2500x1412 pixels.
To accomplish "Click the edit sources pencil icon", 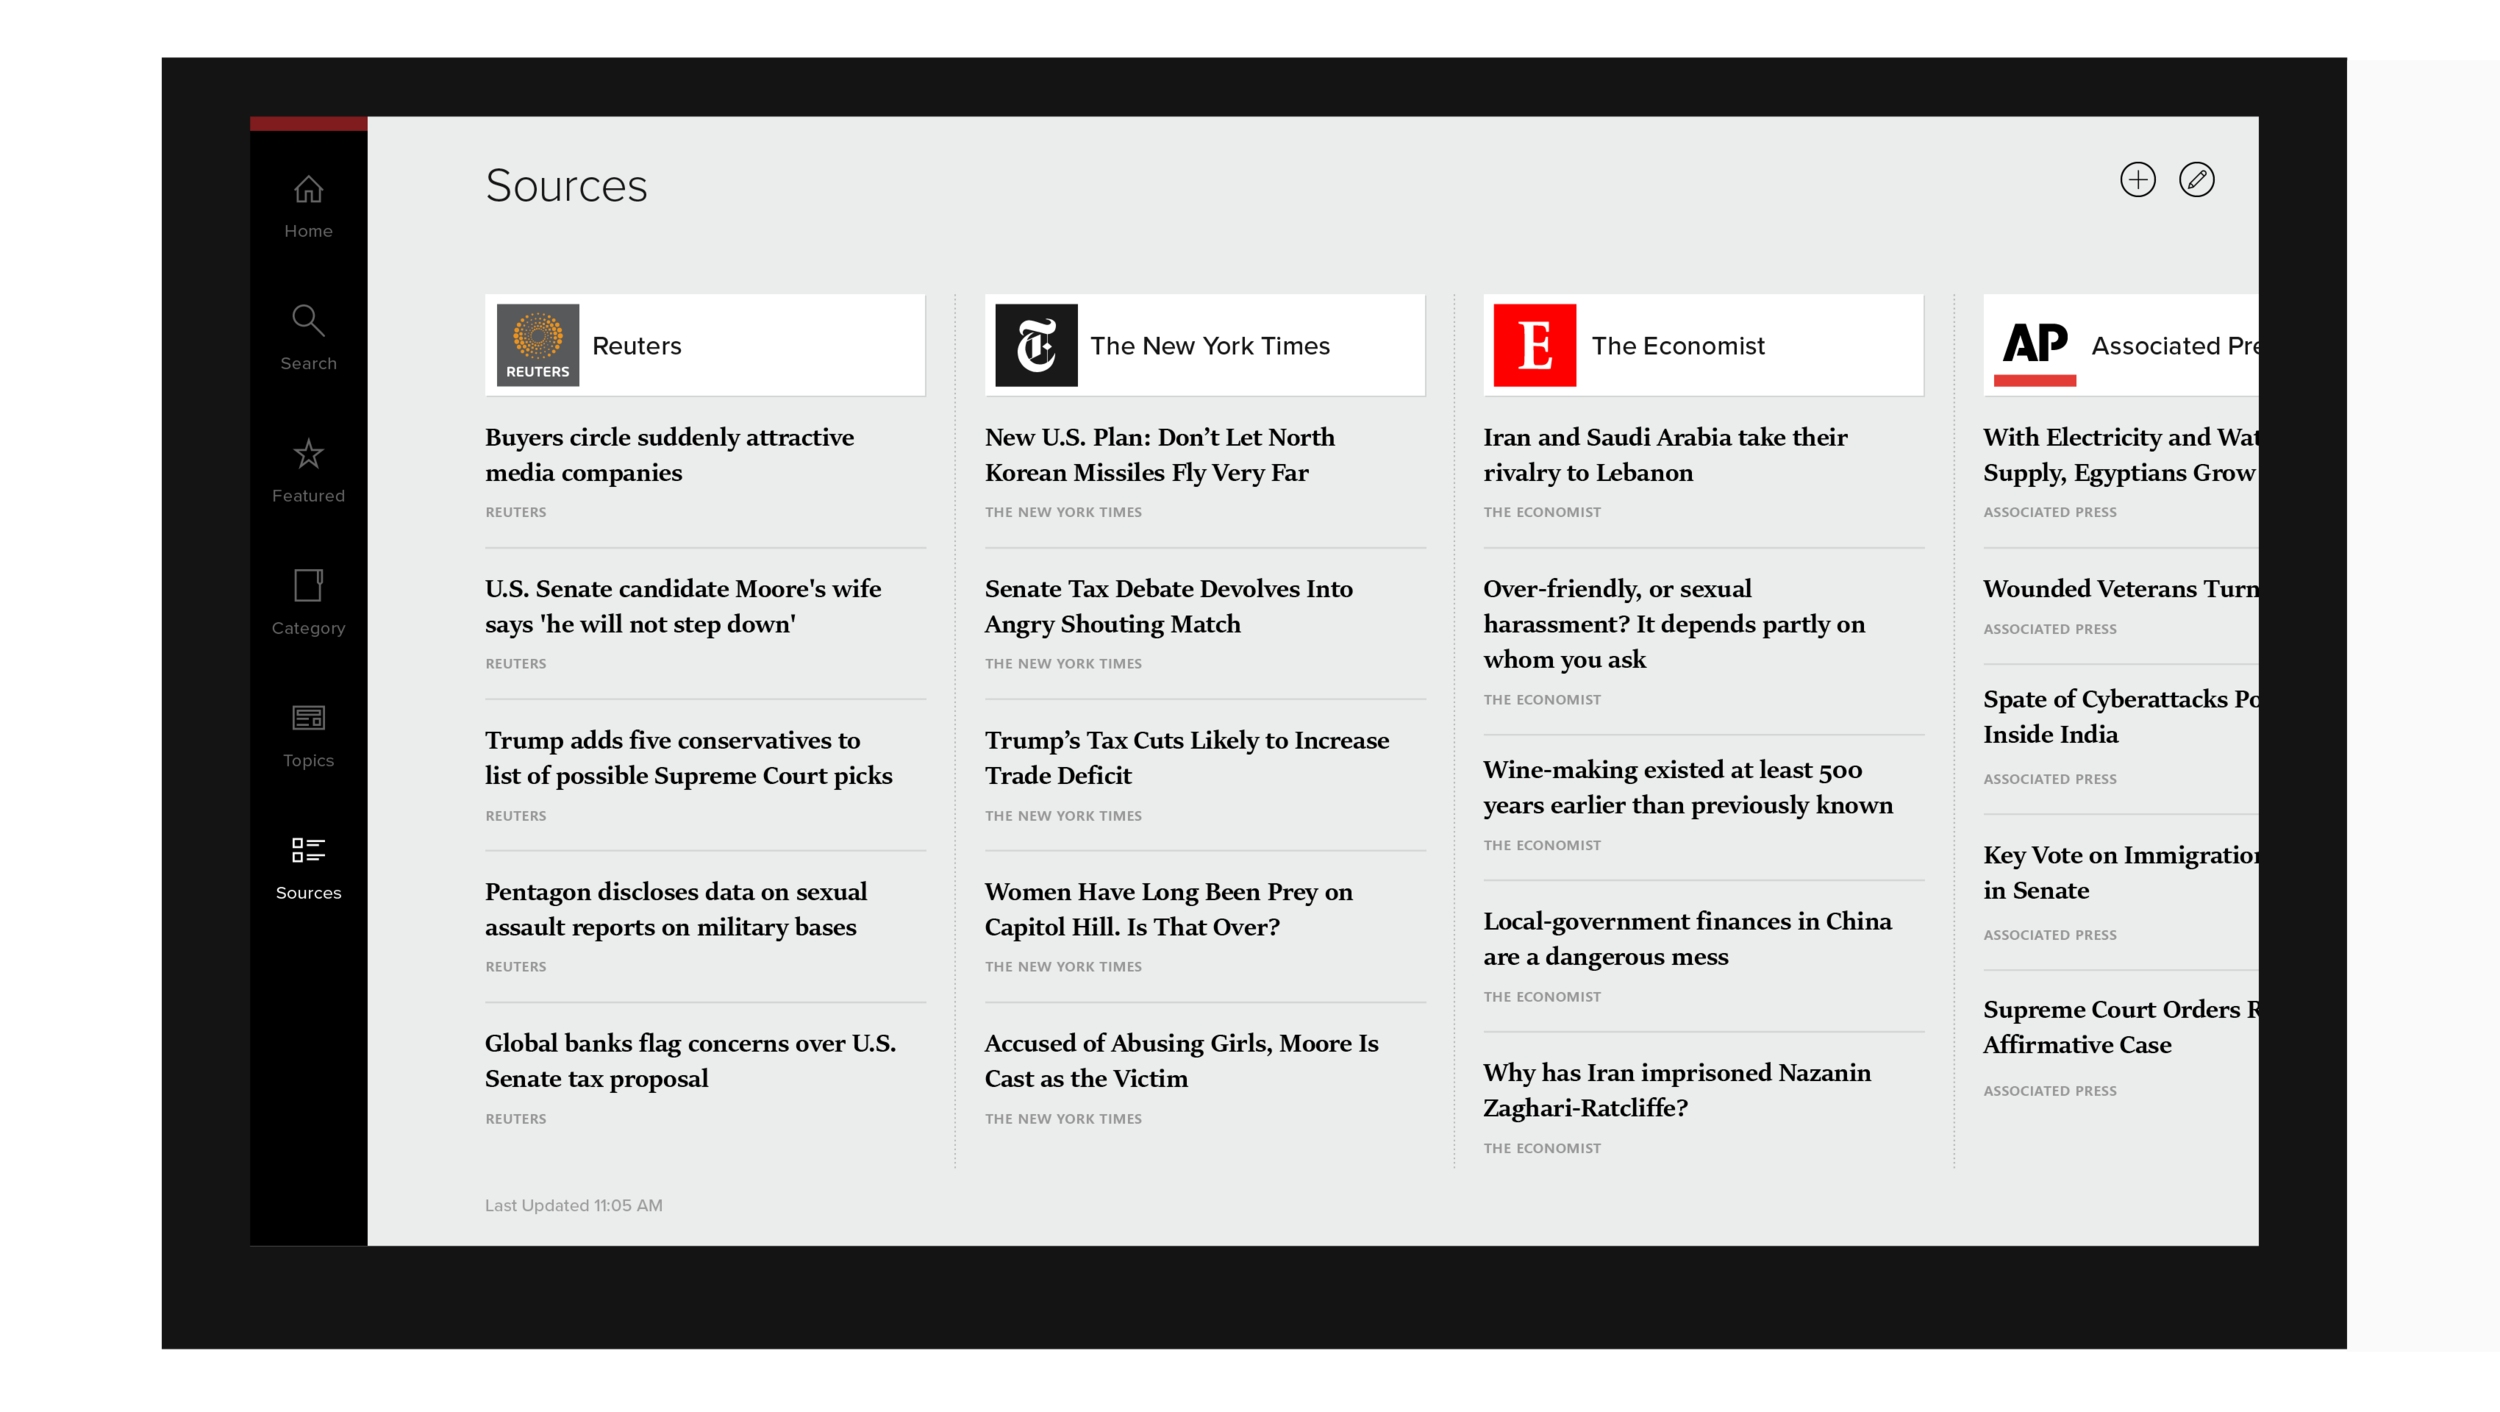I will point(2196,180).
